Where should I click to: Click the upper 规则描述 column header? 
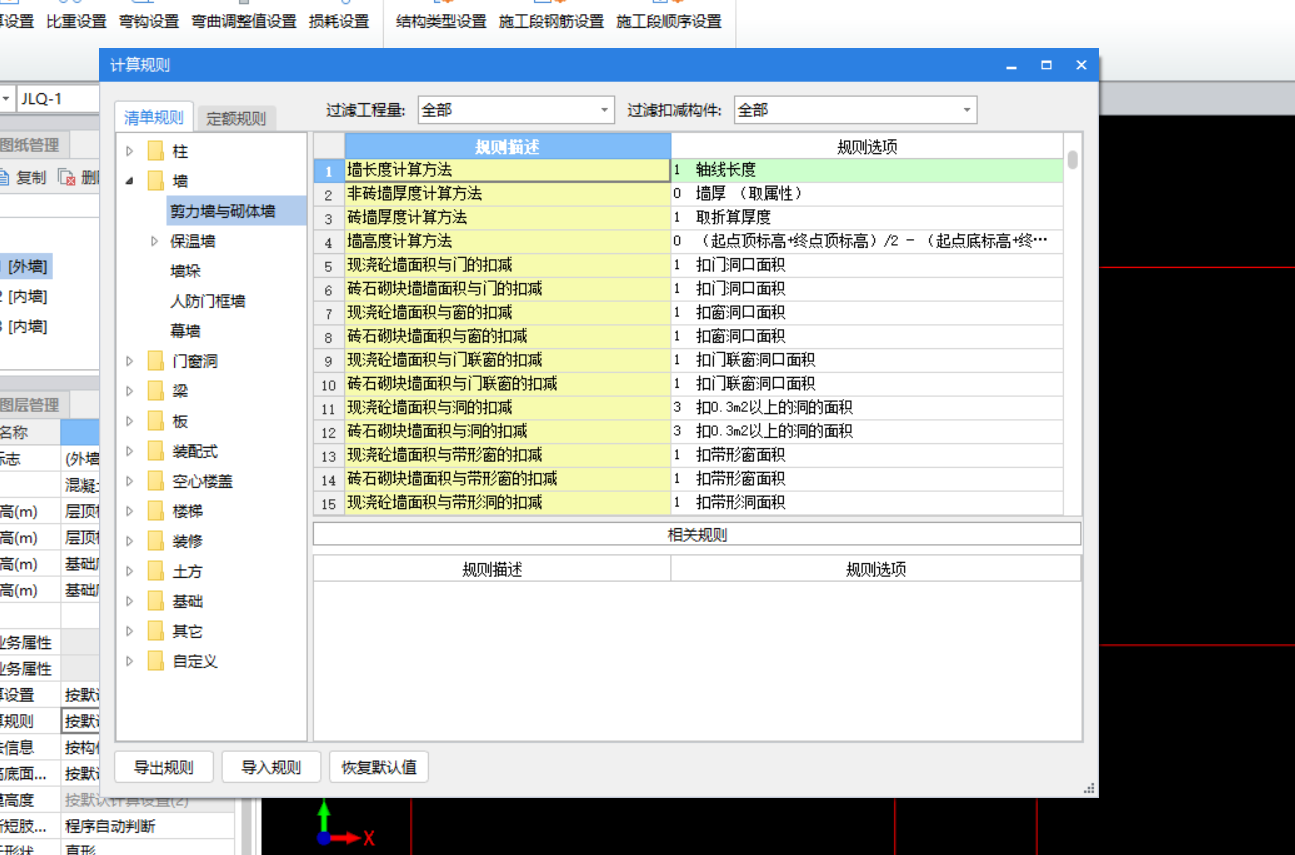coord(507,147)
